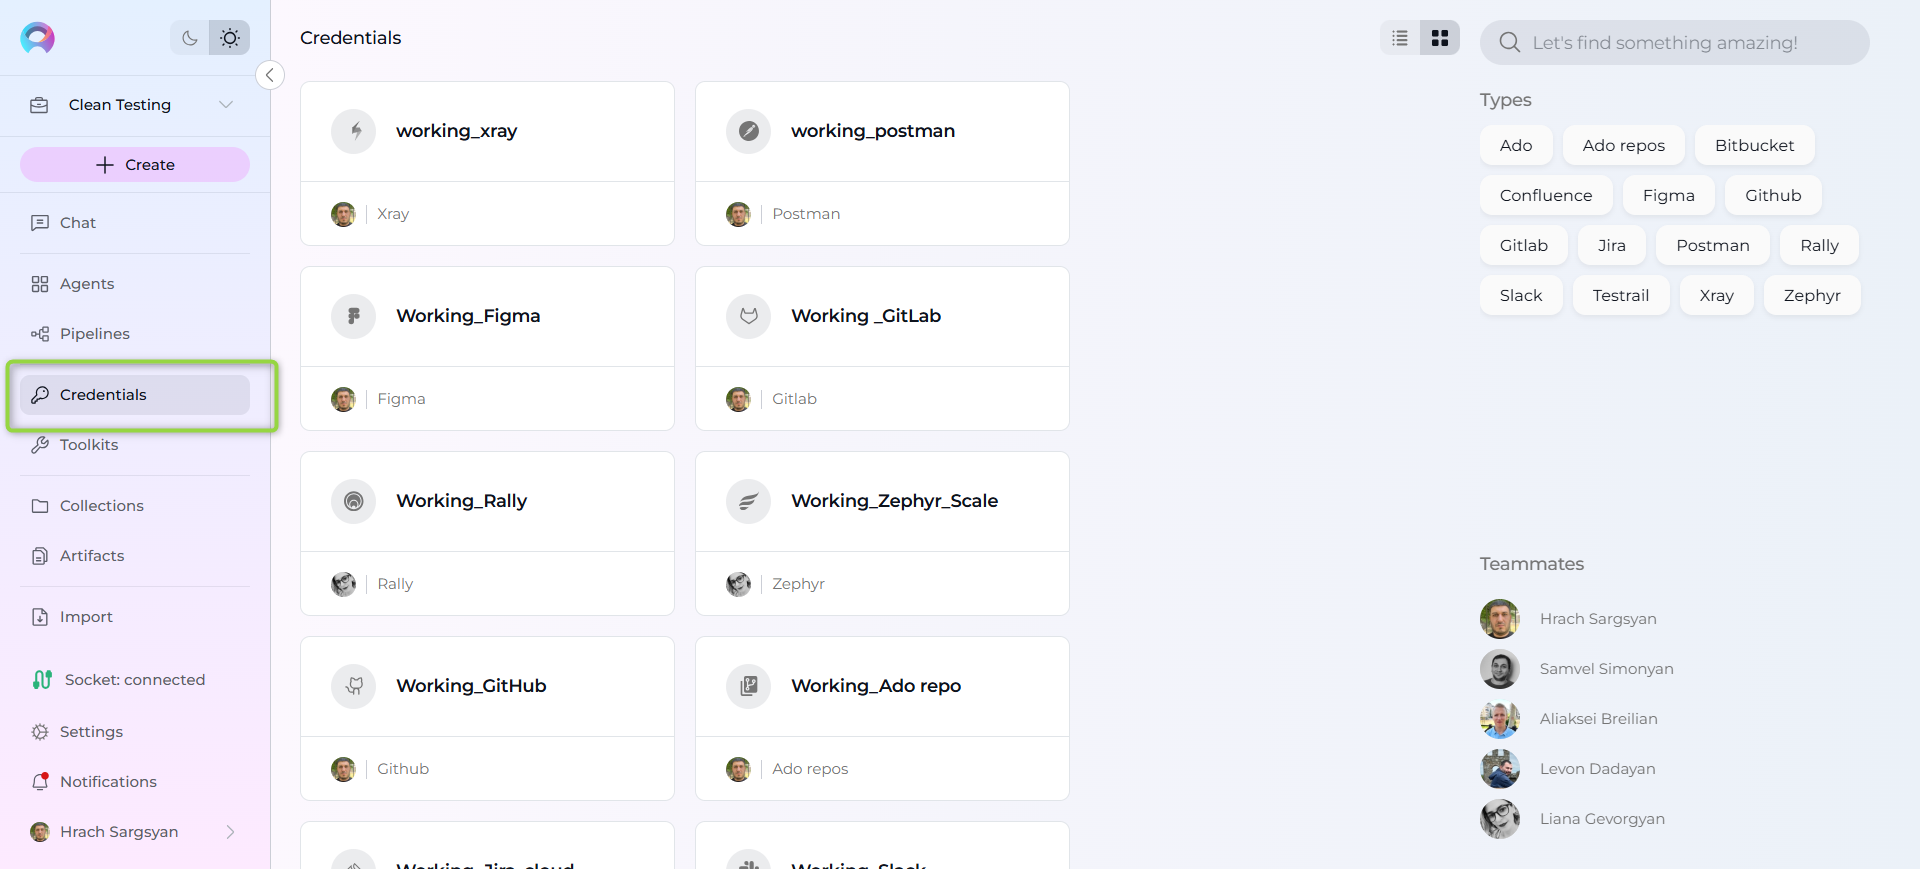
Task: Expand the Clean Testing project dropdown
Action: pos(226,105)
